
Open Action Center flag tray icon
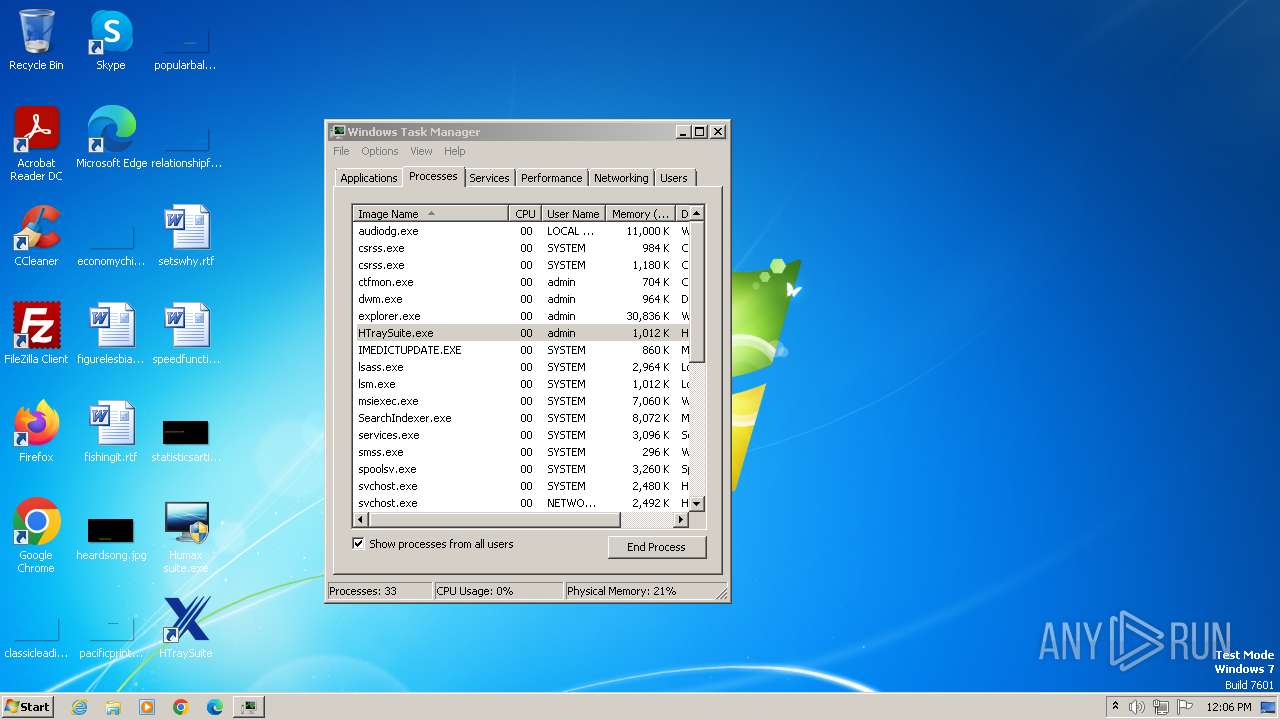(1185, 707)
